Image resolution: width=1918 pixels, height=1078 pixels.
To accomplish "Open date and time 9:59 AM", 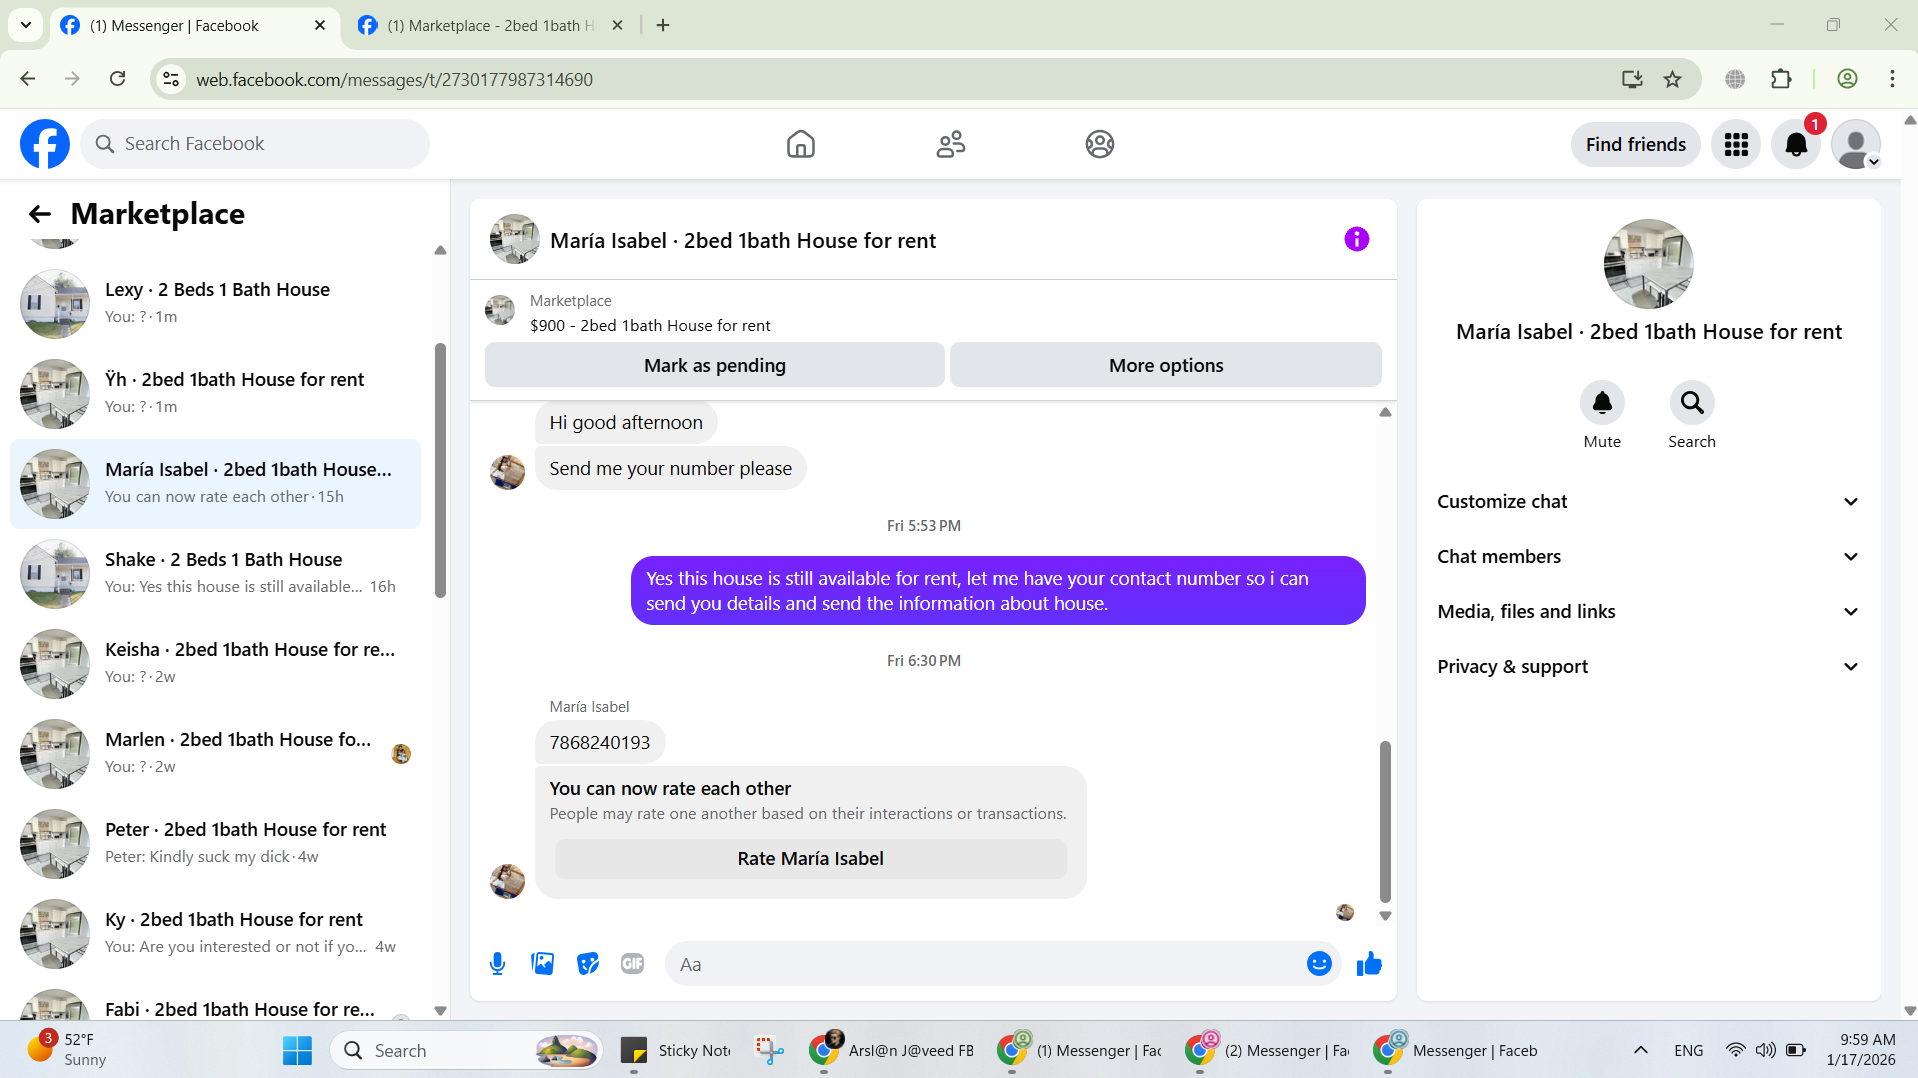I will (1860, 1050).
